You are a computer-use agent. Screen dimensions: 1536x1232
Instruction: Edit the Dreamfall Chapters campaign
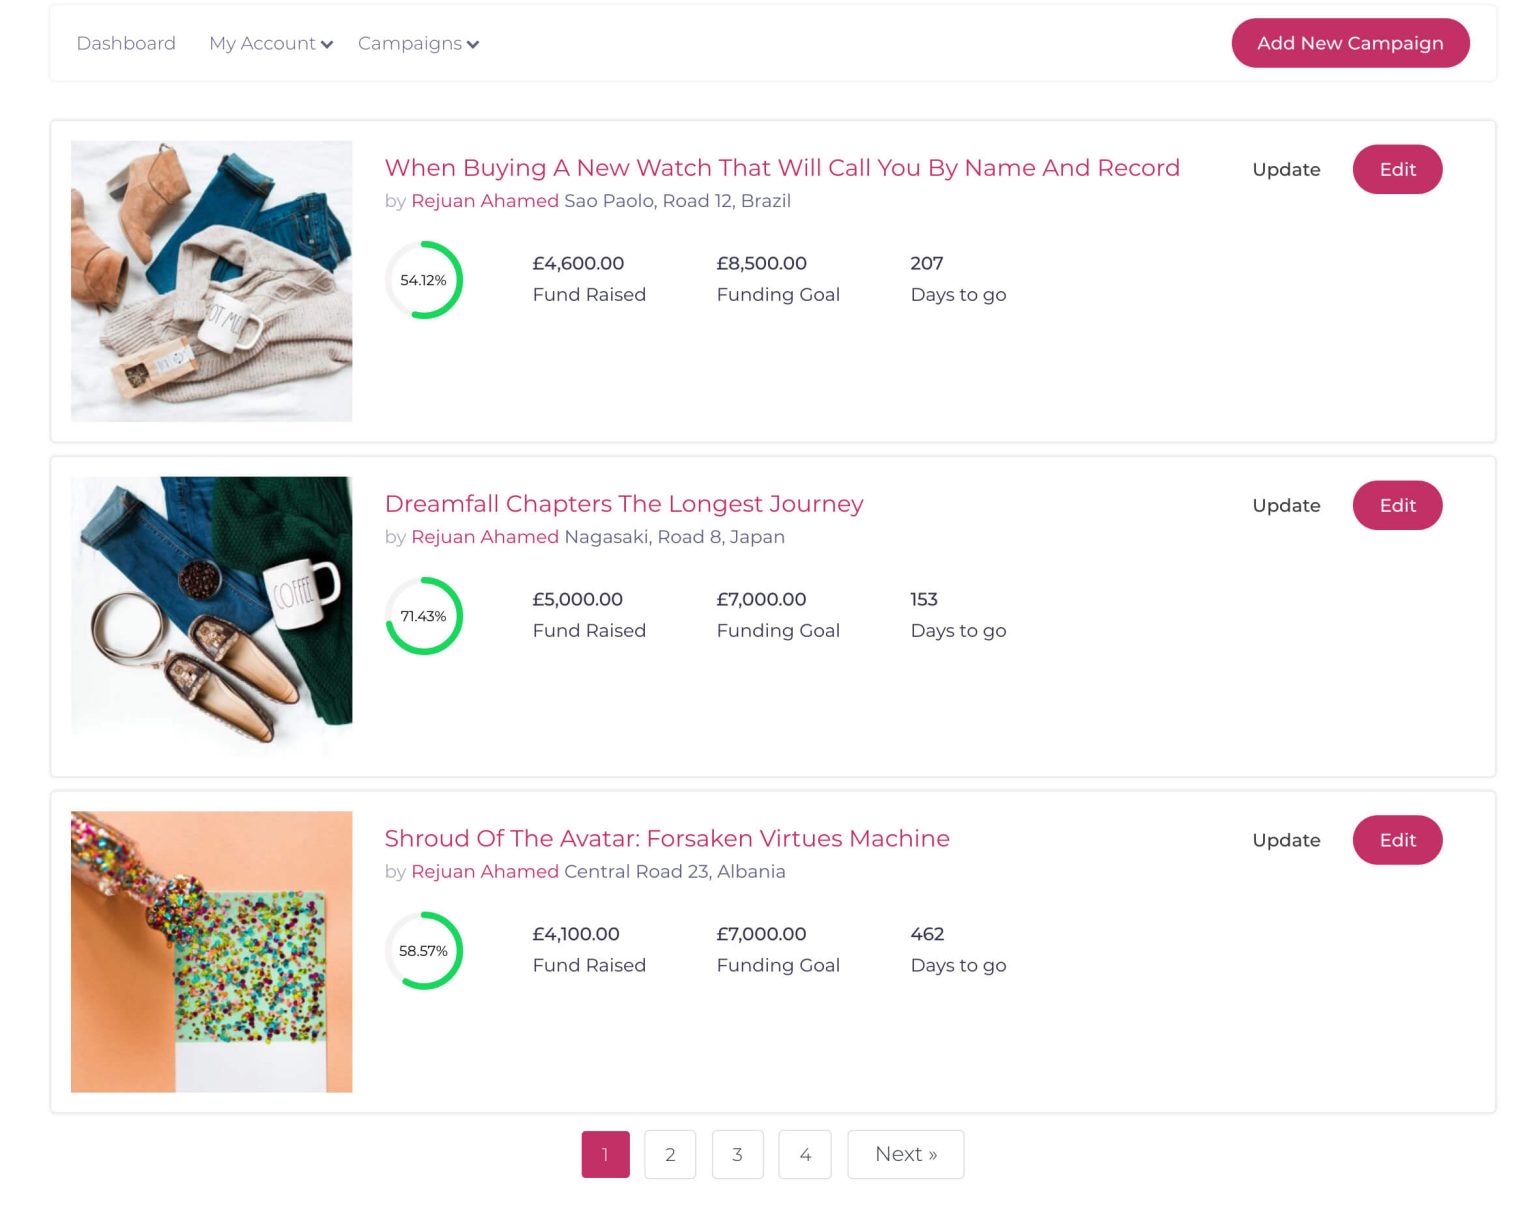coord(1396,505)
